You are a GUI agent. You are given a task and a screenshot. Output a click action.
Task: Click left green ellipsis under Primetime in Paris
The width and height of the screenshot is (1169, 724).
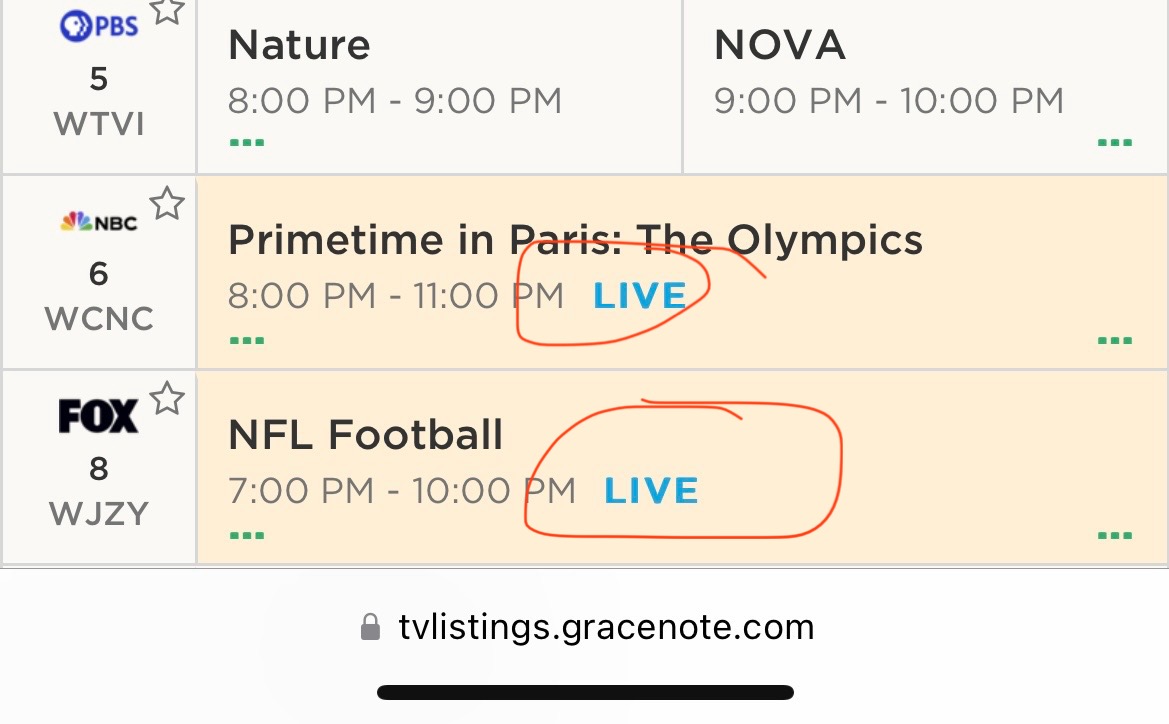246,340
